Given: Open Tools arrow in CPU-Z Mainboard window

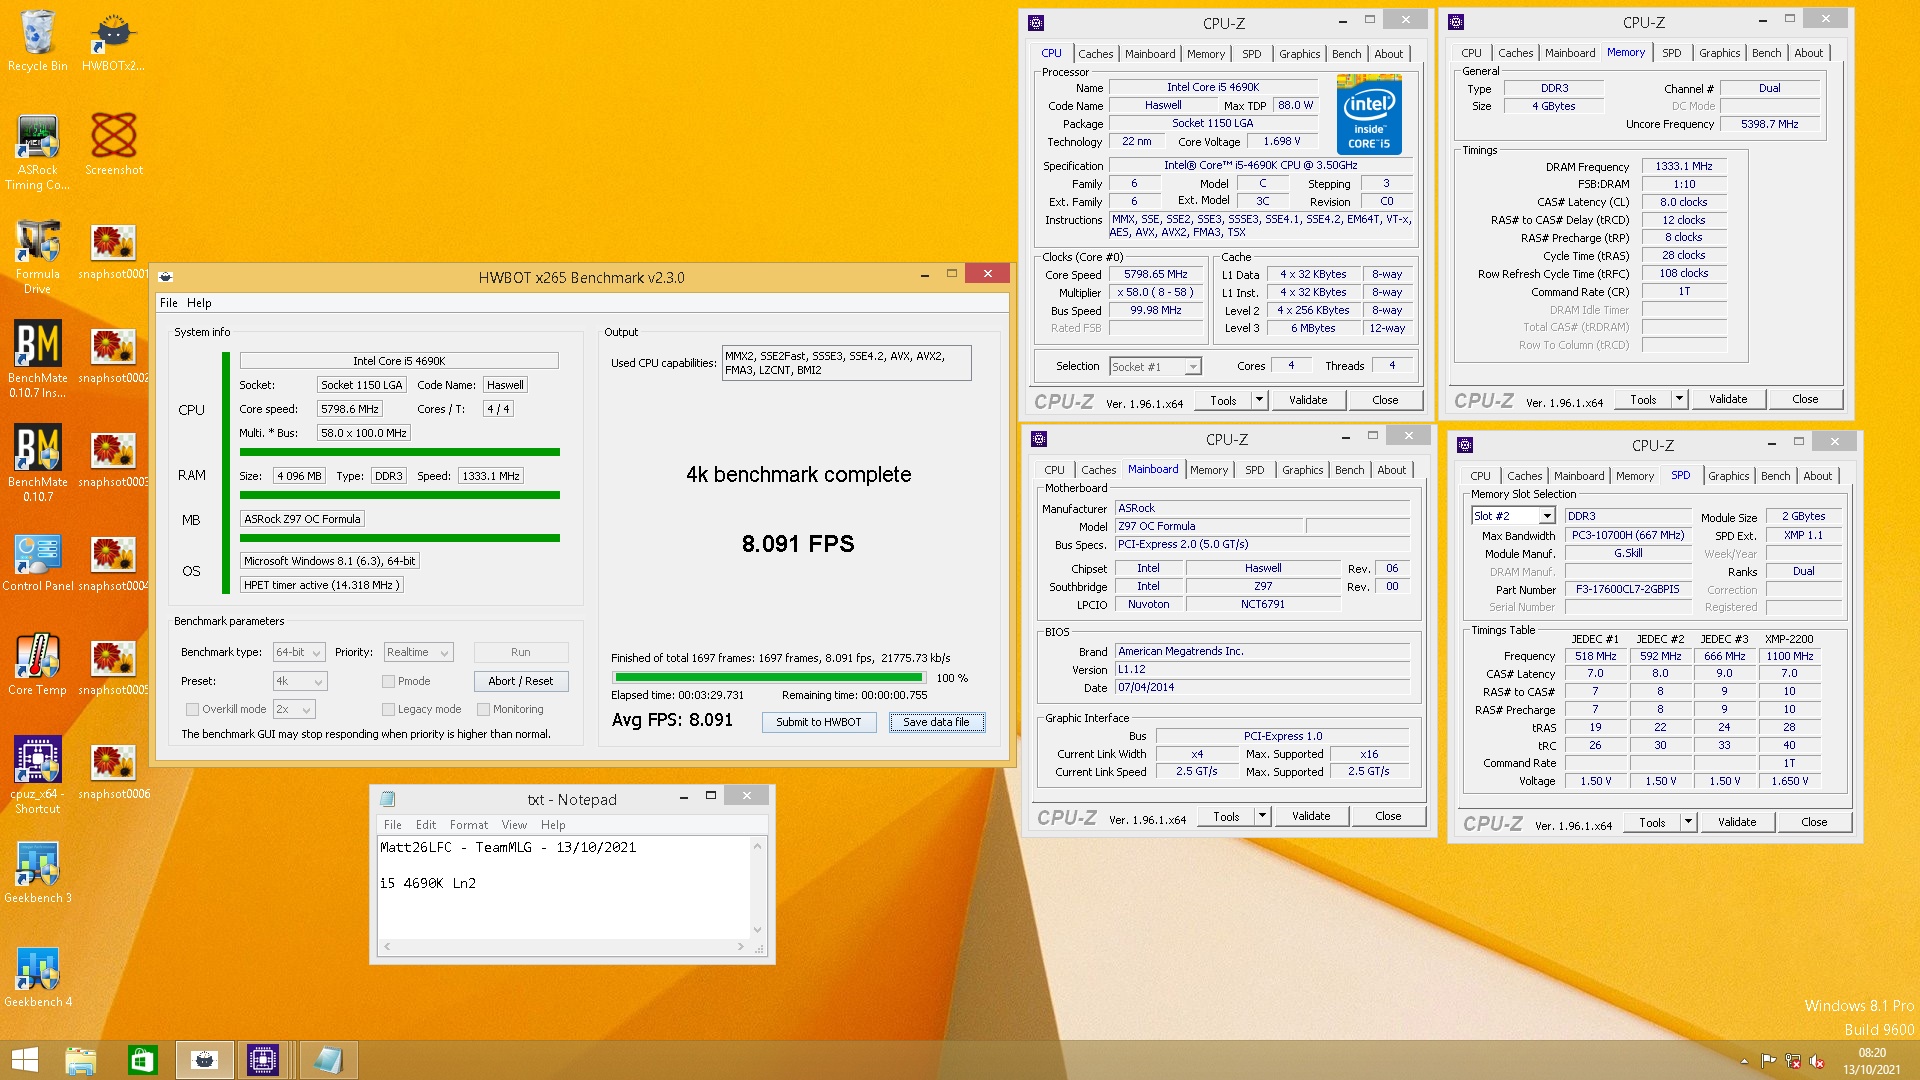Looking at the screenshot, I should coord(1263,816).
